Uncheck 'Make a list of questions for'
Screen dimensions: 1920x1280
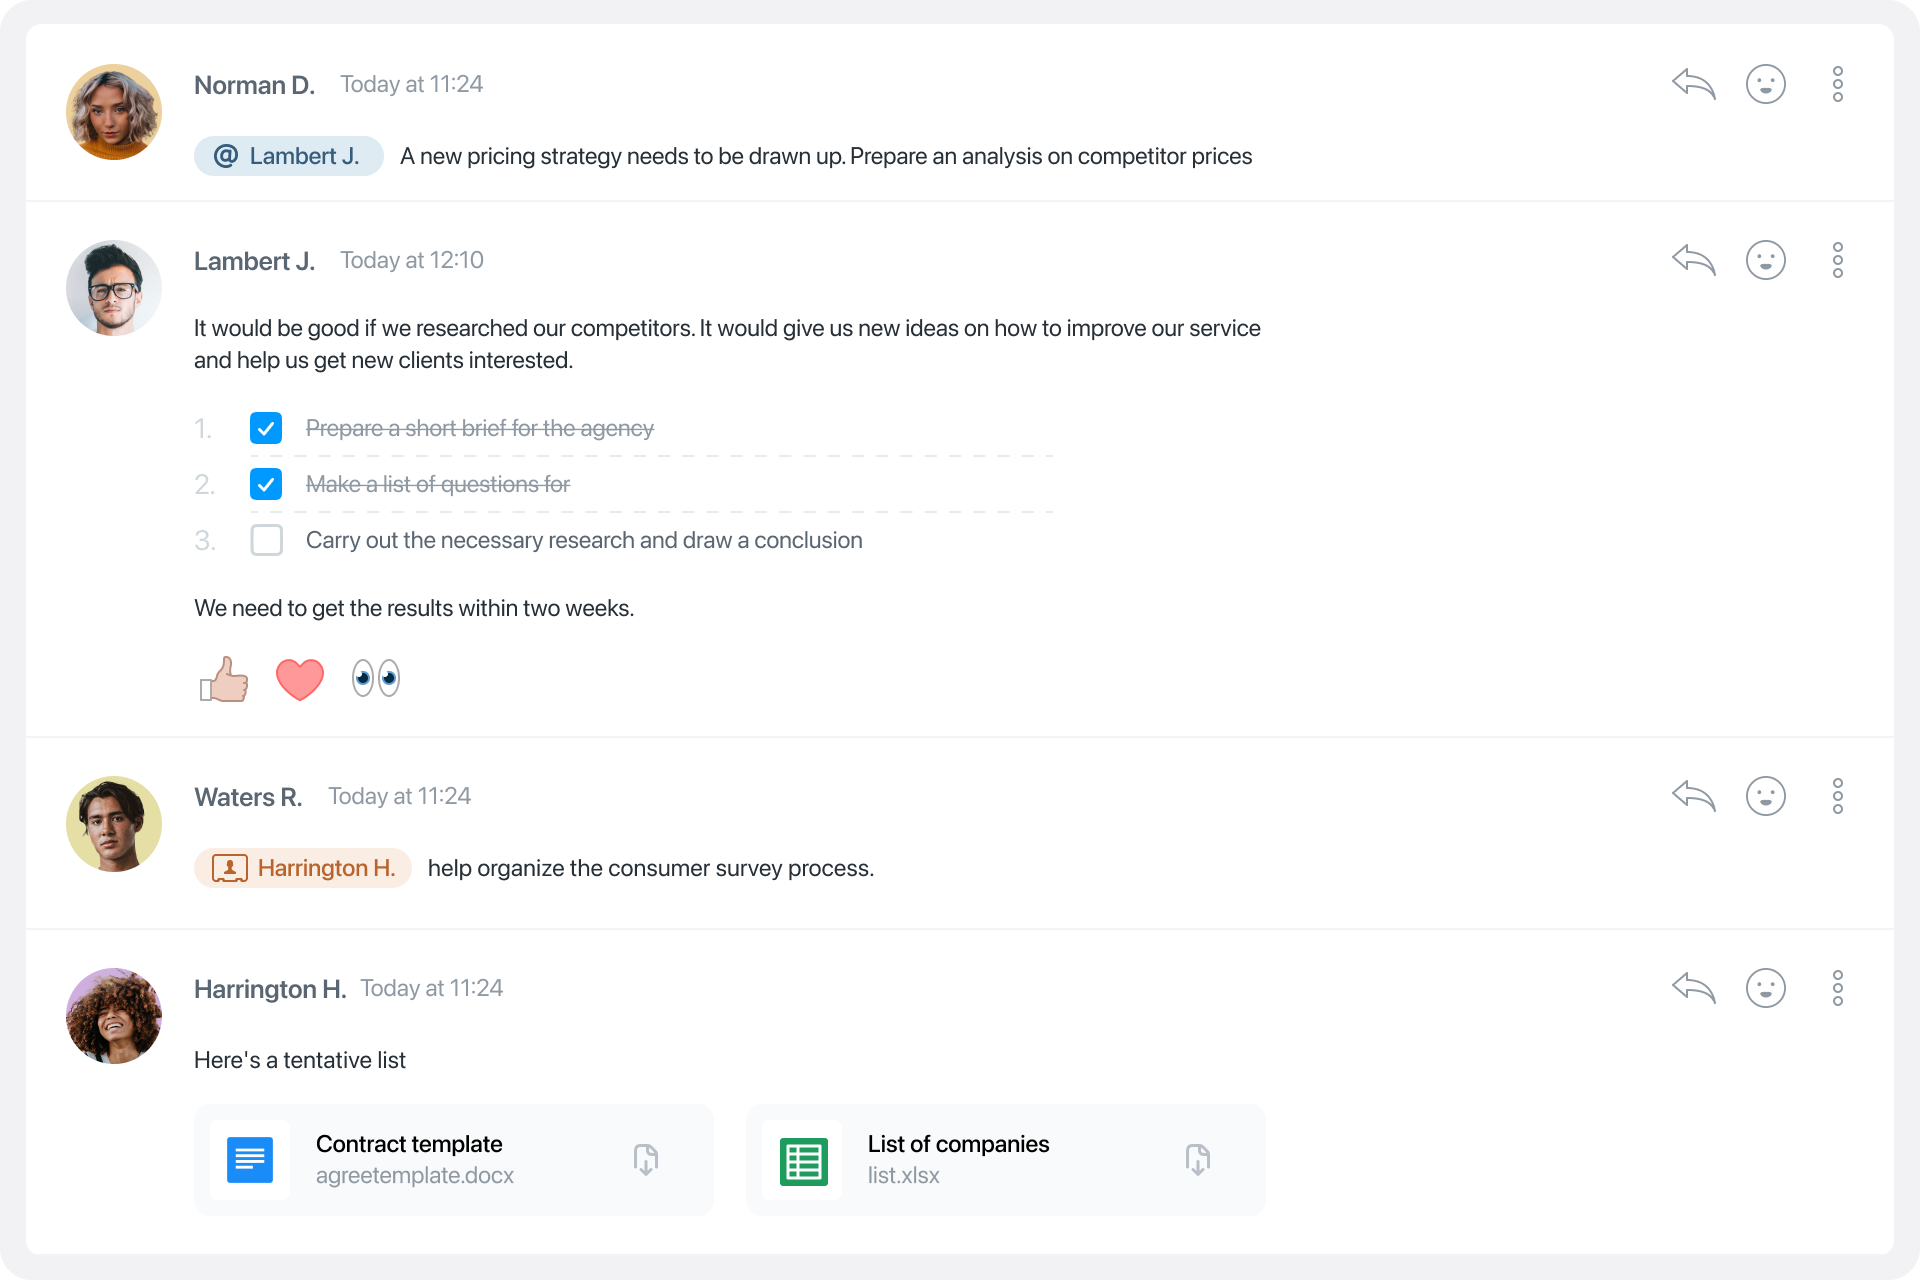click(265, 484)
